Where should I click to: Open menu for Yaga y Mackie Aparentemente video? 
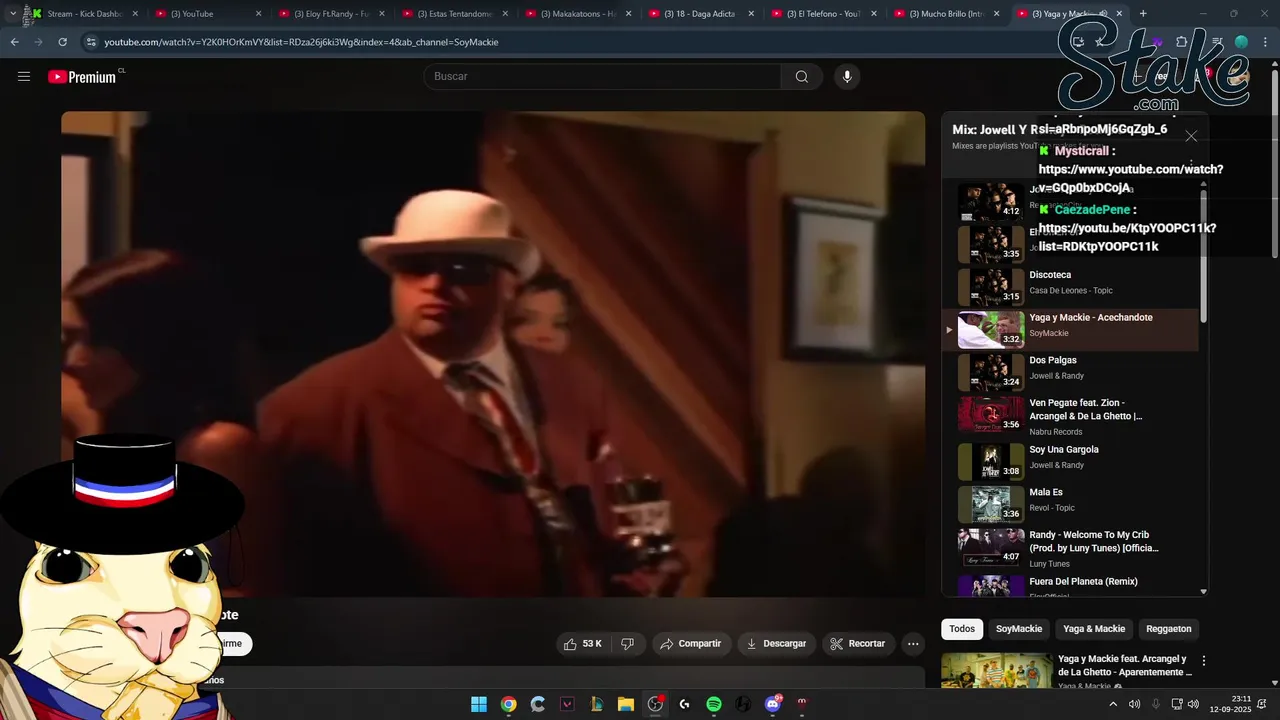(1204, 661)
